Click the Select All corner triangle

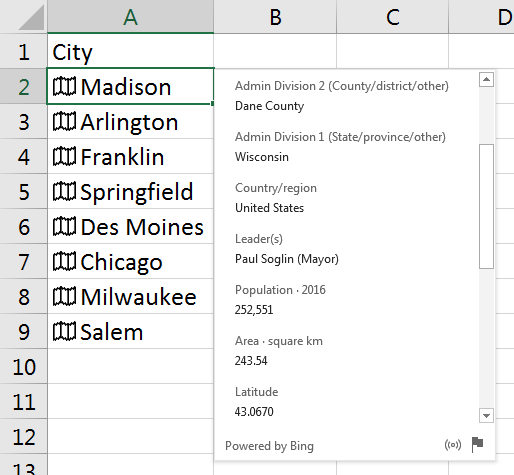pos(31,18)
